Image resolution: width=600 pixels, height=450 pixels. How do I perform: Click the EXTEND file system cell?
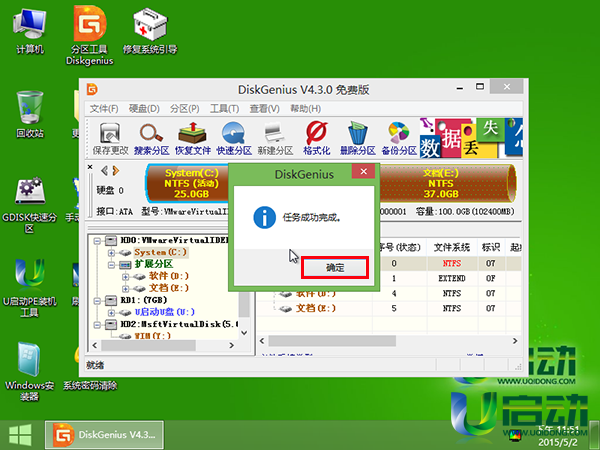[x=452, y=278]
